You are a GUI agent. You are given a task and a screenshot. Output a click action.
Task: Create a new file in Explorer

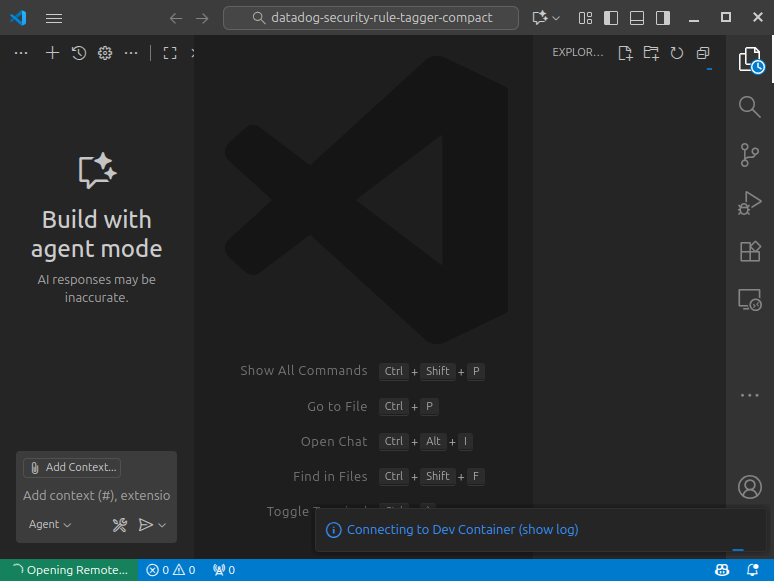coord(625,53)
